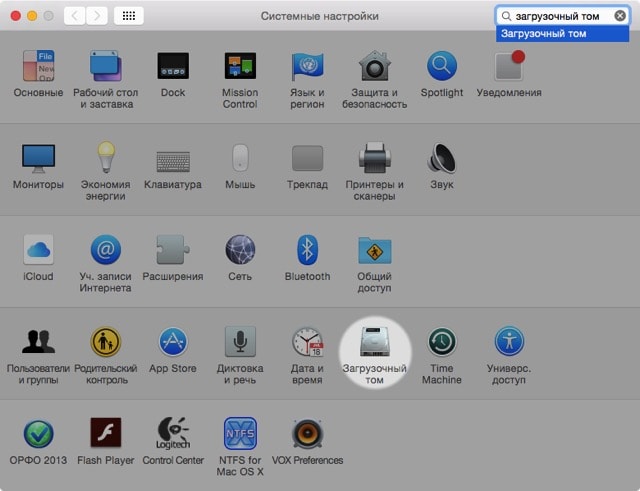Go back with the left arrow button

(x=75, y=16)
